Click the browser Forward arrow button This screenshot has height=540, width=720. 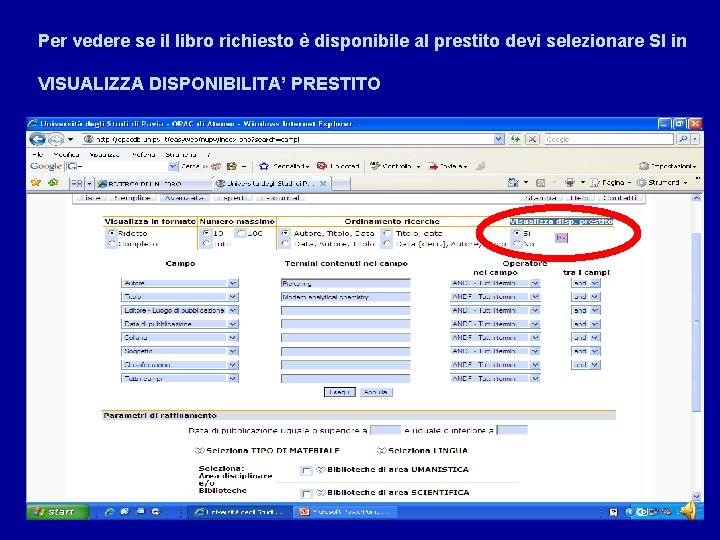(56, 139)
